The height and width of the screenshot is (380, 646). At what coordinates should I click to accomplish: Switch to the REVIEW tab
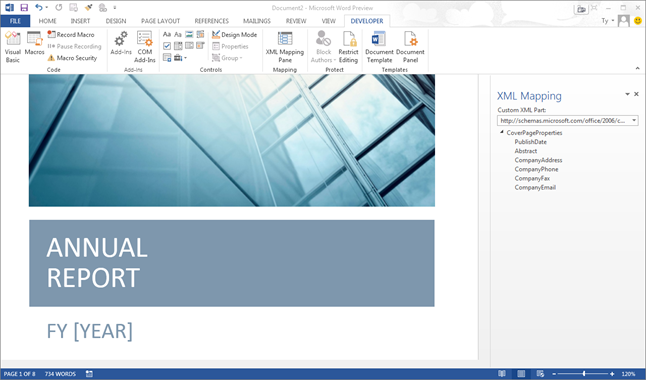[296, 21]
